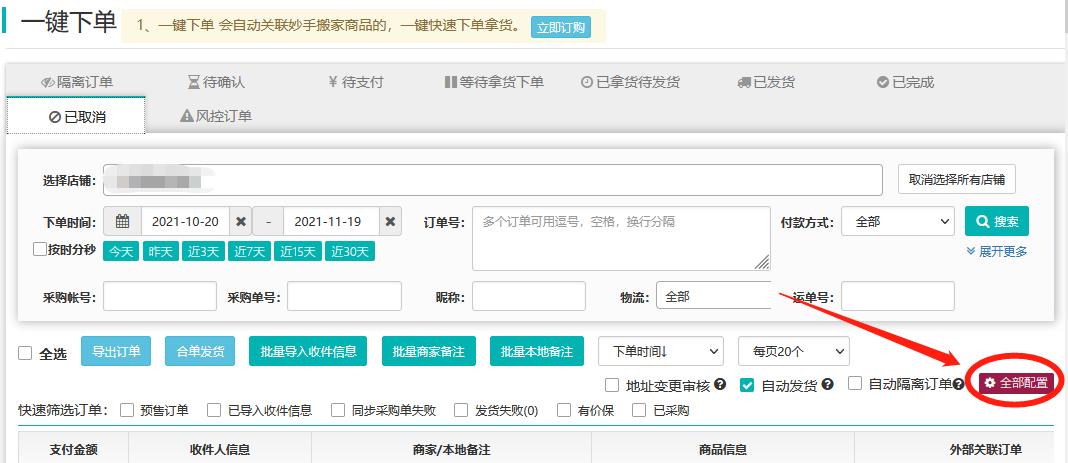Focus the 采购单号 input
Screen dimensions: 1068x463
(x=345, y=296)
